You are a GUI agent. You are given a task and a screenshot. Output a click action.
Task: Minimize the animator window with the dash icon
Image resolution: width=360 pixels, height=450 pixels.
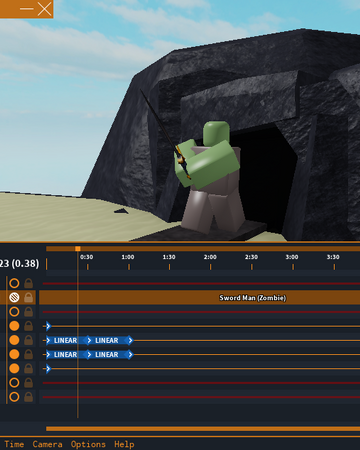[27, 9]
